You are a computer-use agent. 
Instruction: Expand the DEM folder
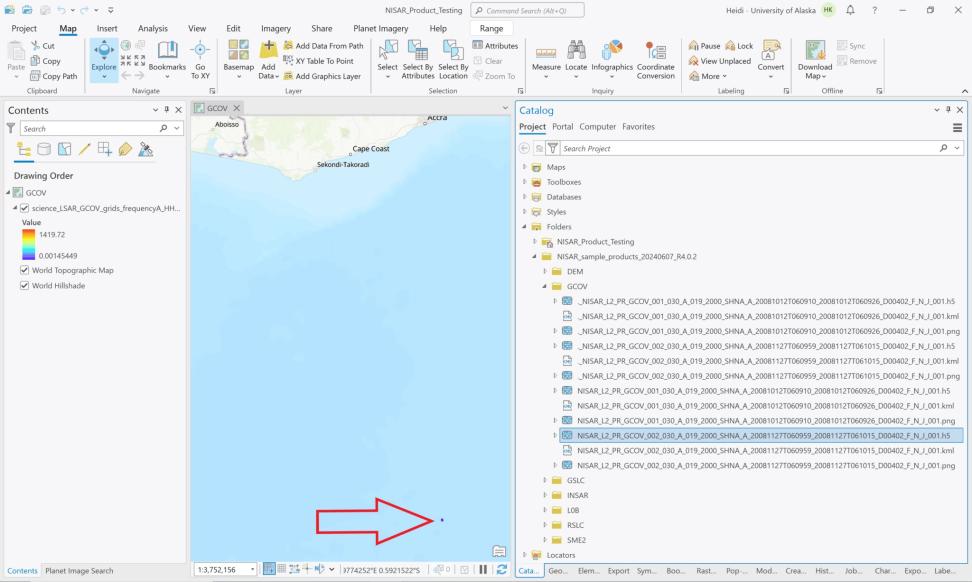tap(545, 271)
